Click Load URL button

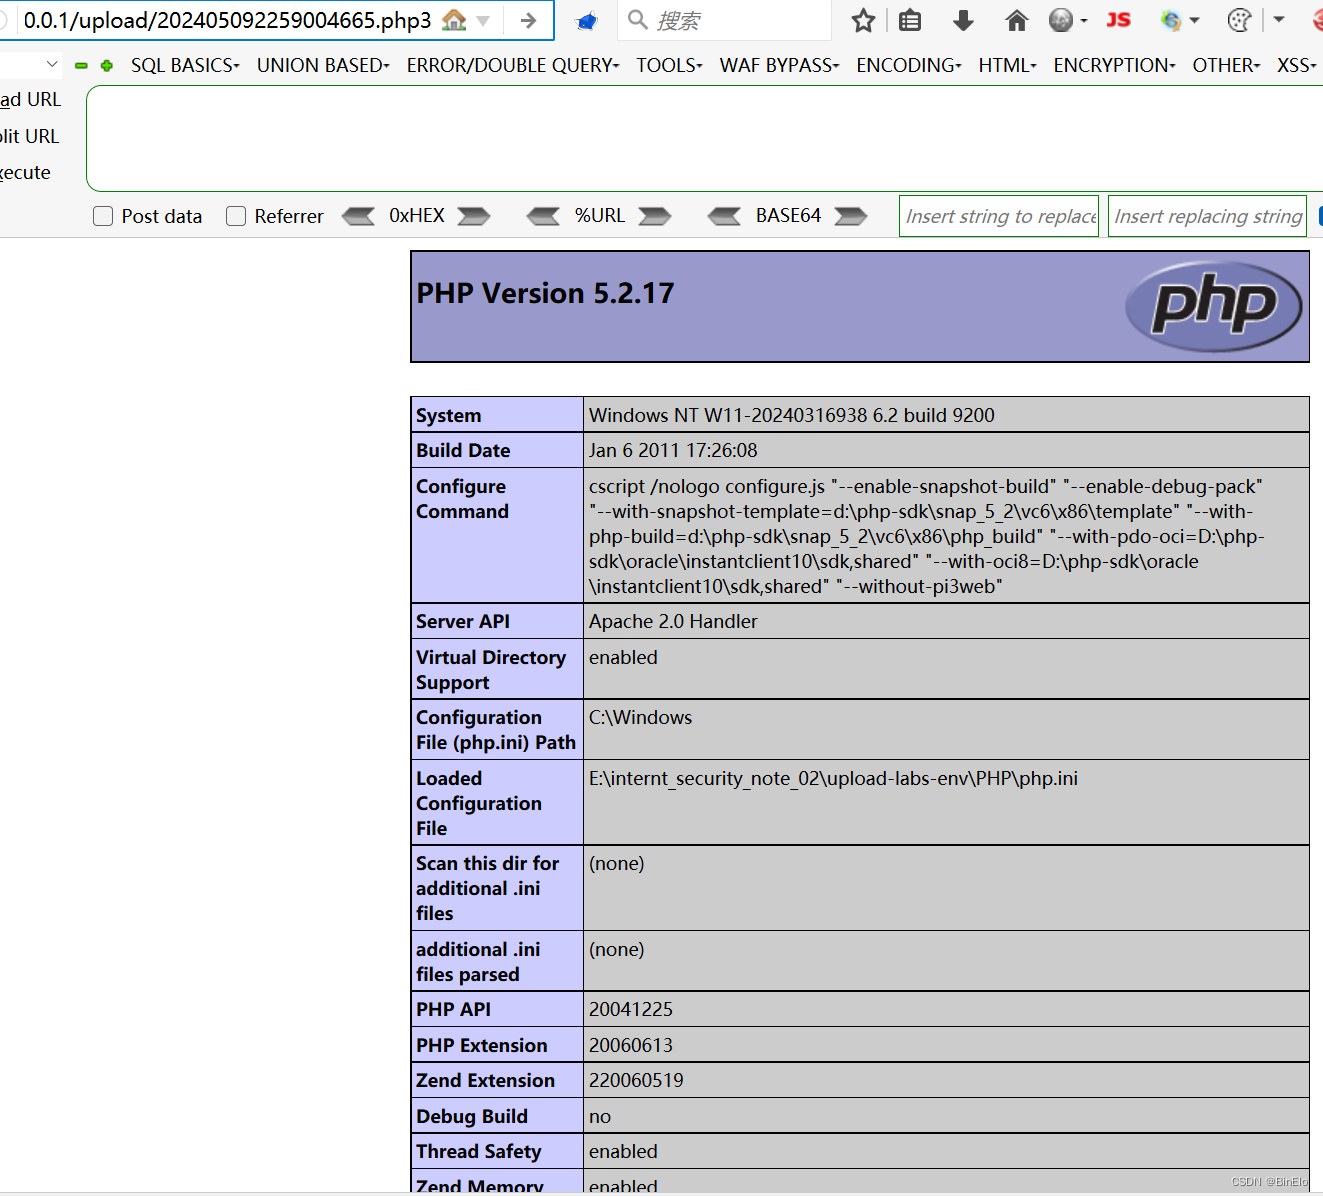(30, 100)
